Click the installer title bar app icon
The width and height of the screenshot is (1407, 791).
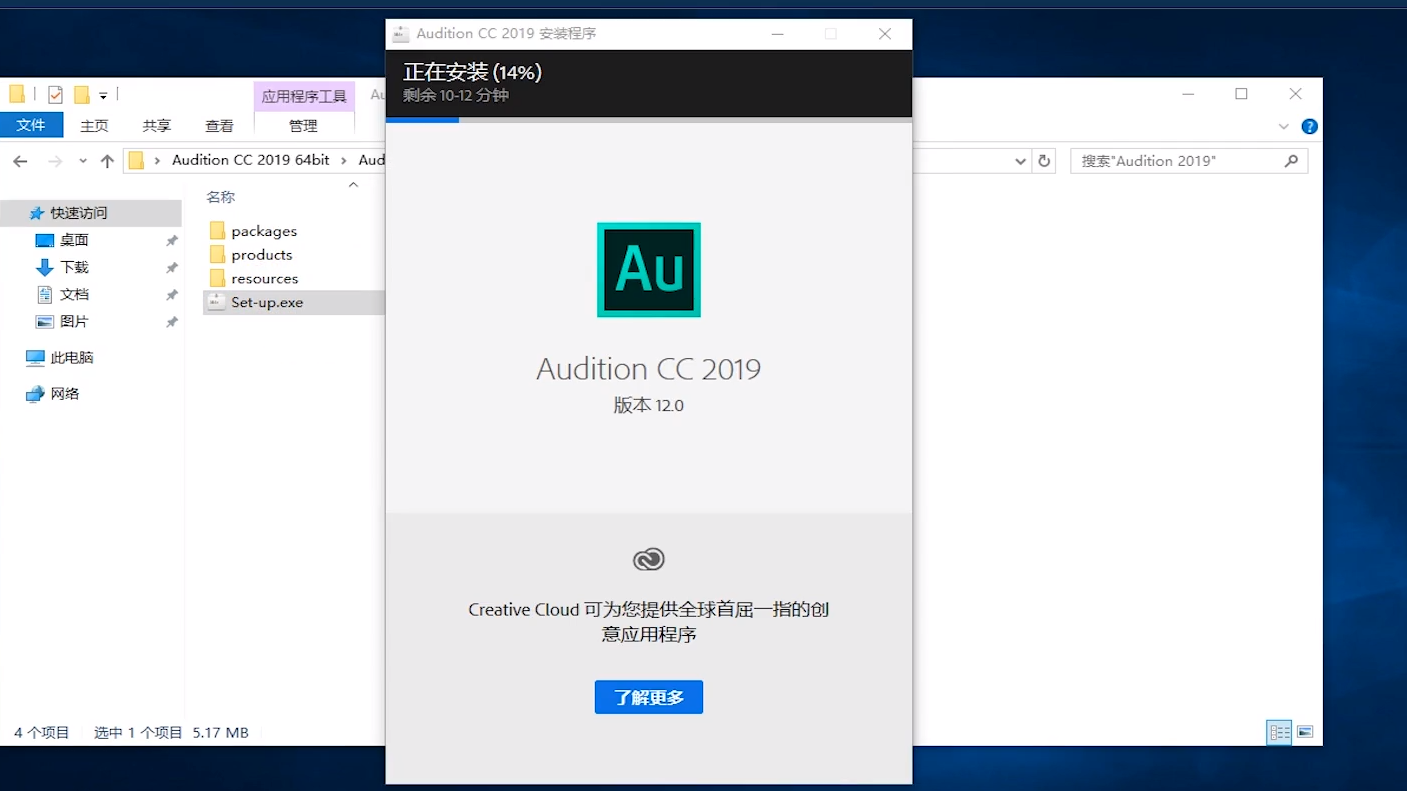click(x=401, y=33)
